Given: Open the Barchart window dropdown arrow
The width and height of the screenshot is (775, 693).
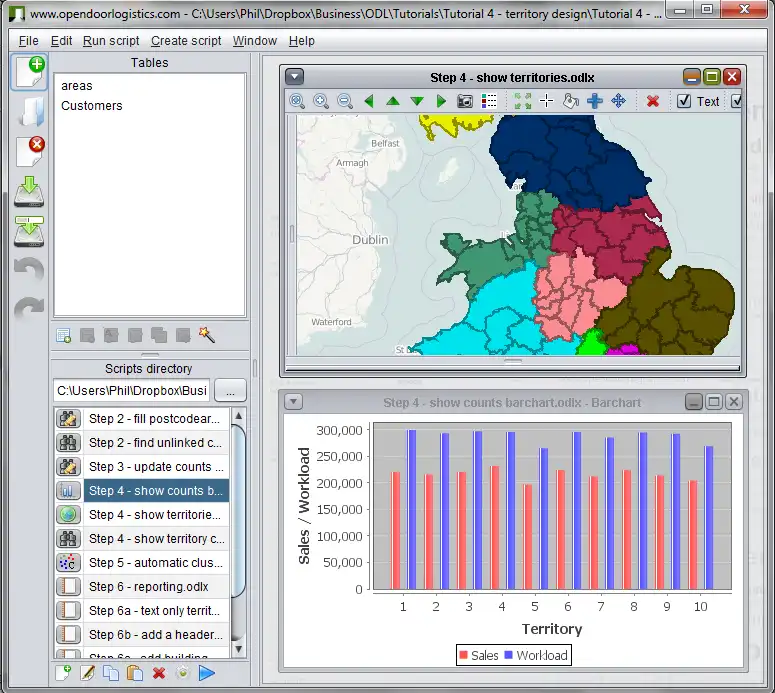Looking at the screenshot, I should tap(294, 402).
